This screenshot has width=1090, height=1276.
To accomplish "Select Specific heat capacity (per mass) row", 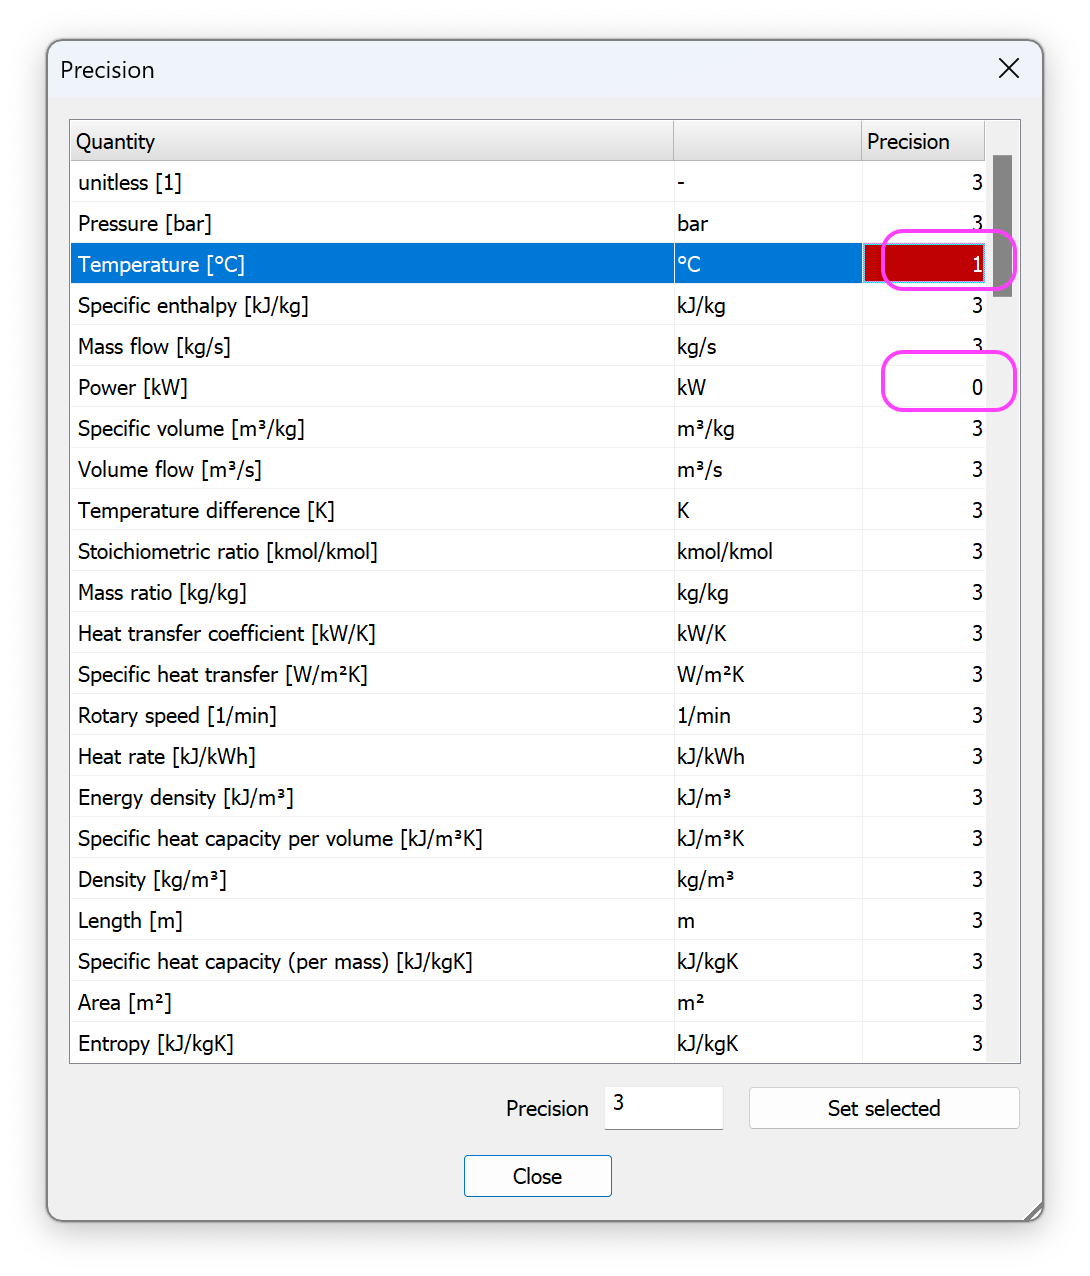I will coord(528,961).
